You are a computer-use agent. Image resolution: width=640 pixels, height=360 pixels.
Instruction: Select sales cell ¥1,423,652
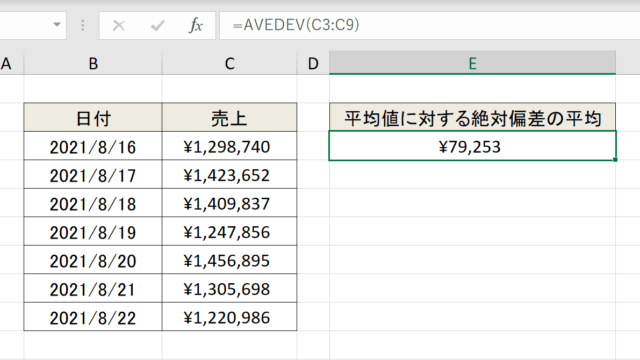tap(229, 175)
